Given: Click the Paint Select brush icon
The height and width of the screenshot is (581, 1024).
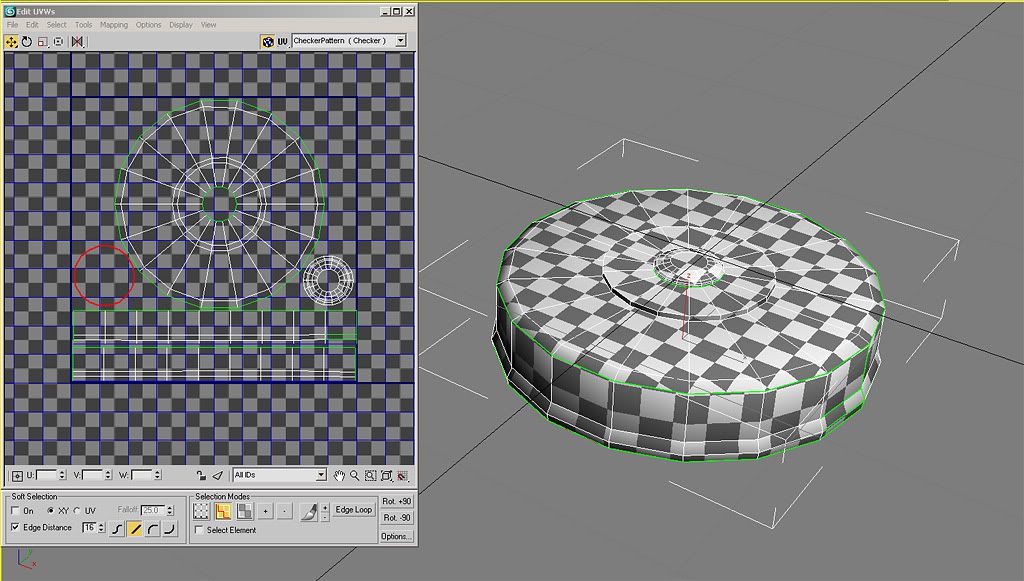Looking at the screenshot, I should [x=310, y=510].
